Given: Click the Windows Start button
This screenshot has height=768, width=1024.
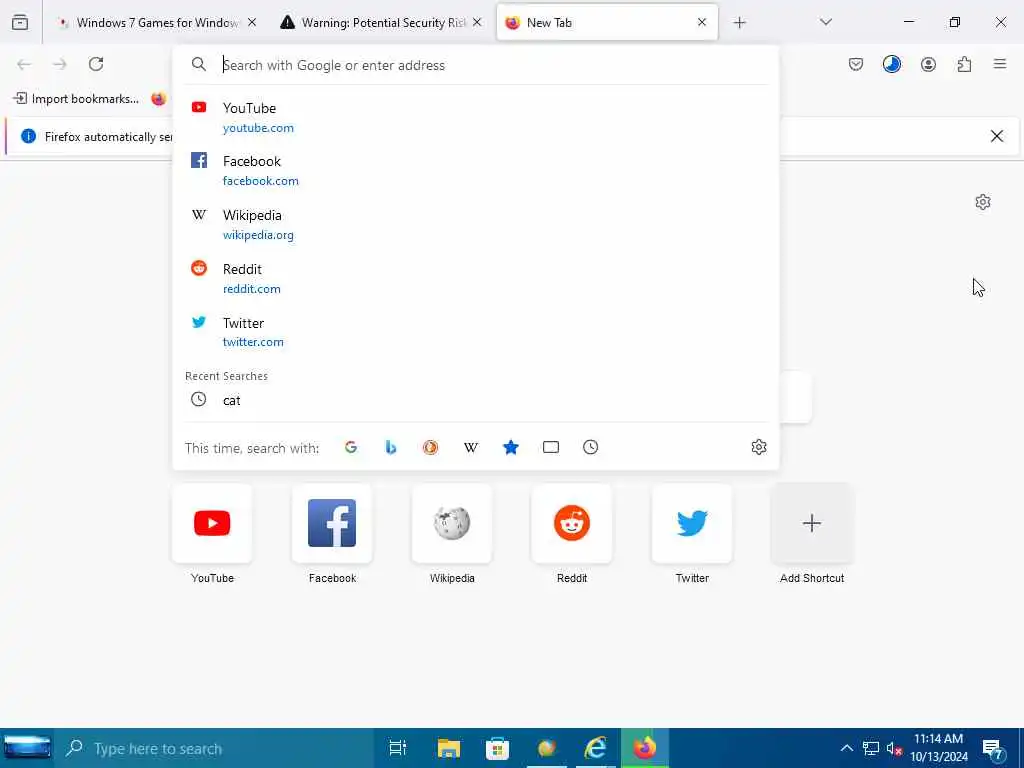Looking at the screenshot, I should click(x=27, y=748).
